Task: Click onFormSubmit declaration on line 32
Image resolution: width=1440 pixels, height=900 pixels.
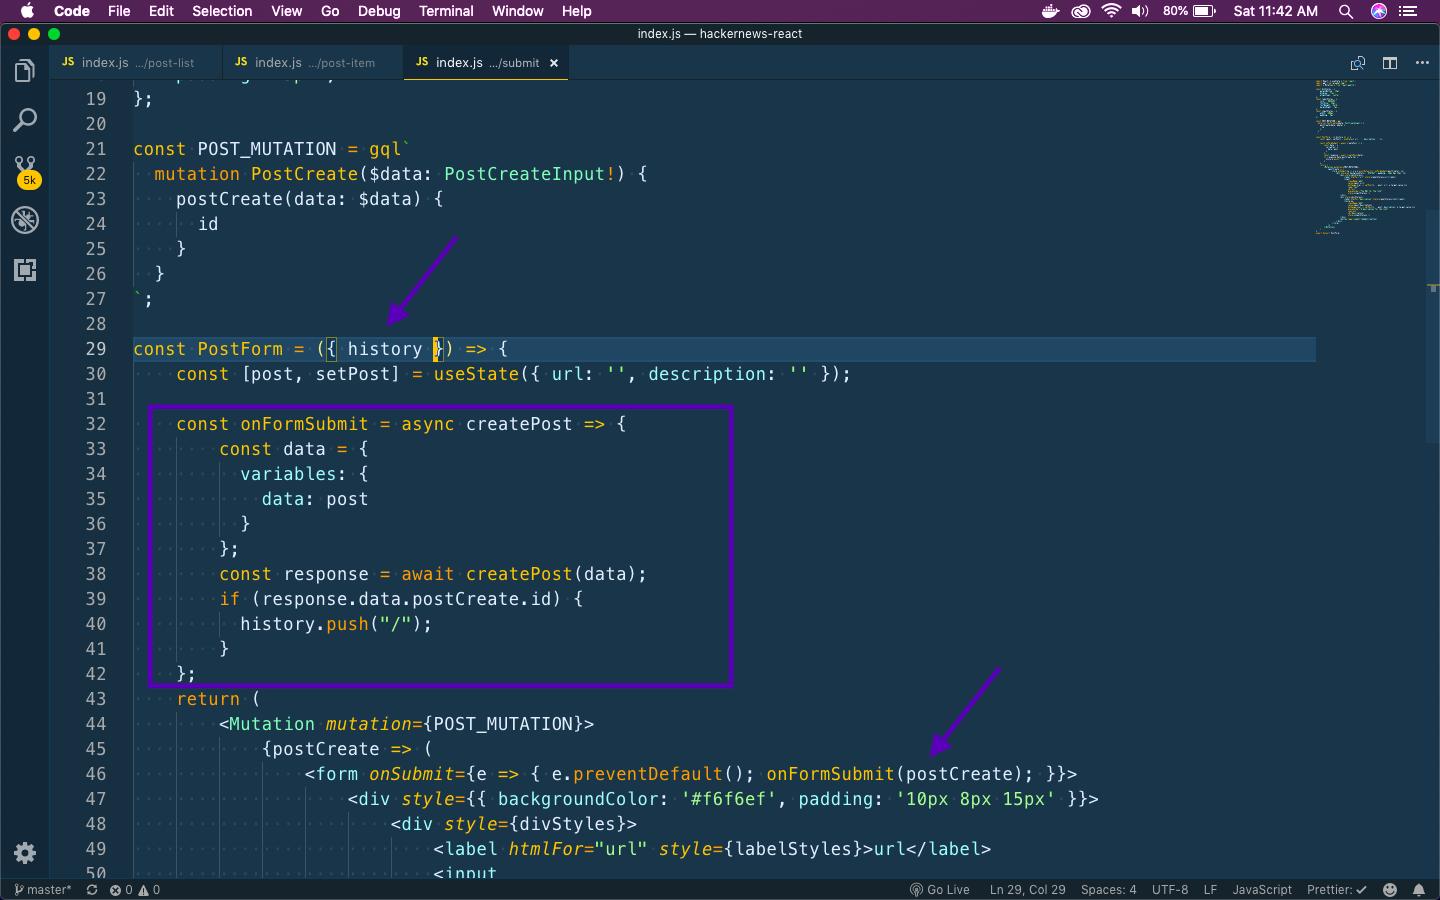Action: click(x=304, y=424)
